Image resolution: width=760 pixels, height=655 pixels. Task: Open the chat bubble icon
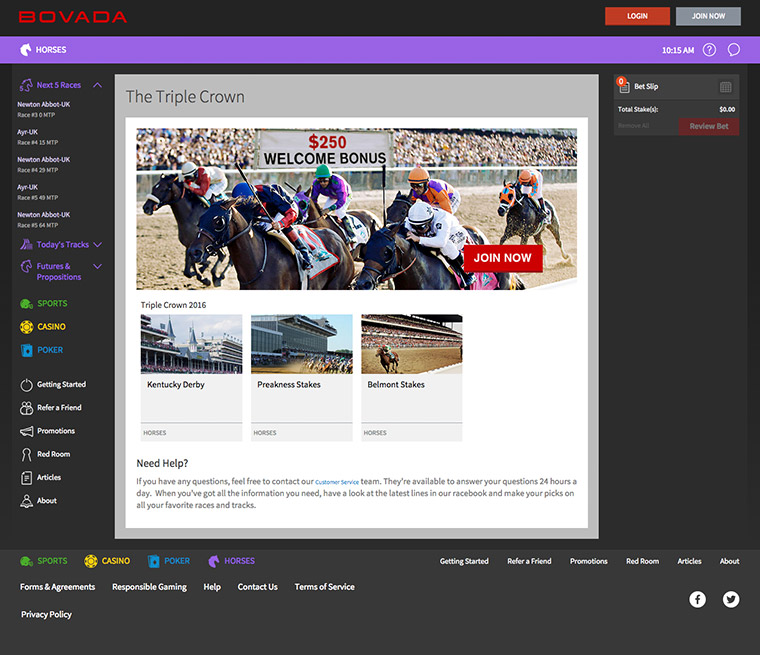tap(734, 50)
